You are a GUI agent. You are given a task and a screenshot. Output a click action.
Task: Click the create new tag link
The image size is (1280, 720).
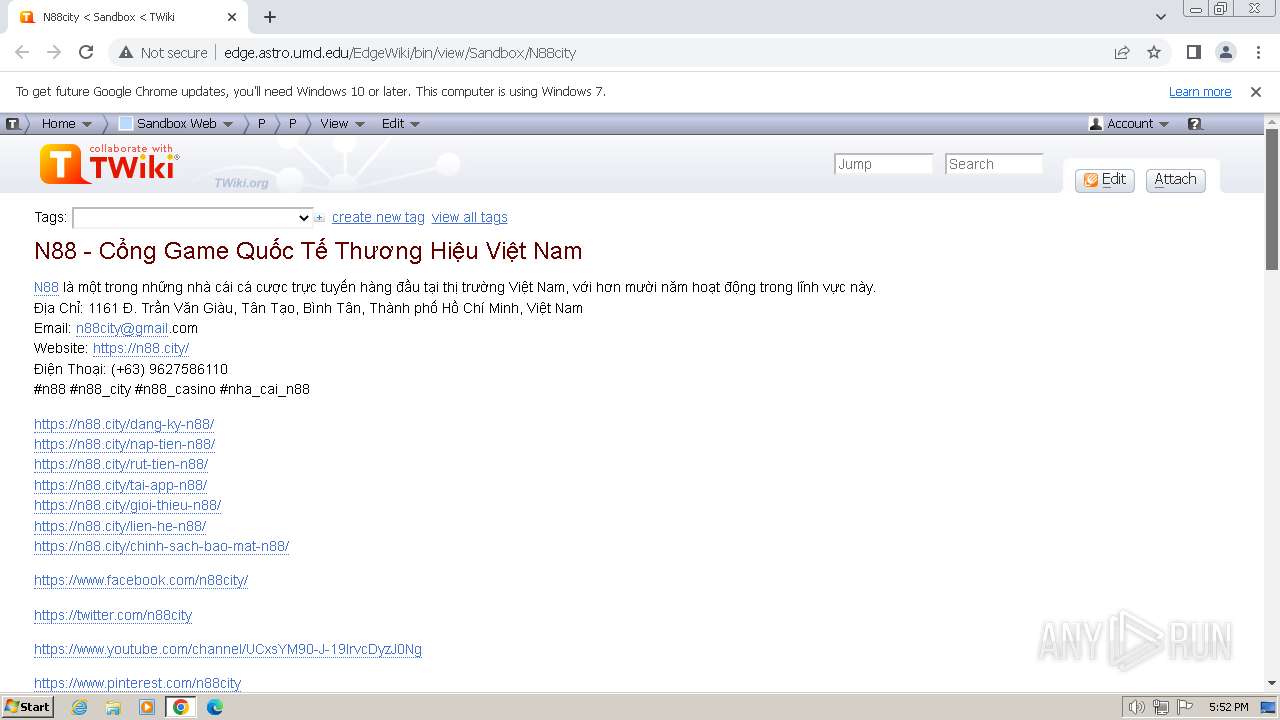tap(378, 218)
